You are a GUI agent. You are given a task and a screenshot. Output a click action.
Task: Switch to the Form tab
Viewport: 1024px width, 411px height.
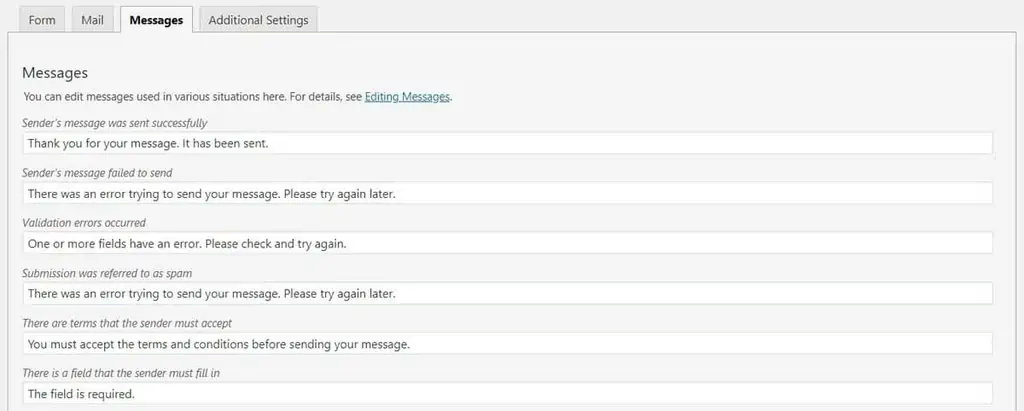[x=42, y=20]
